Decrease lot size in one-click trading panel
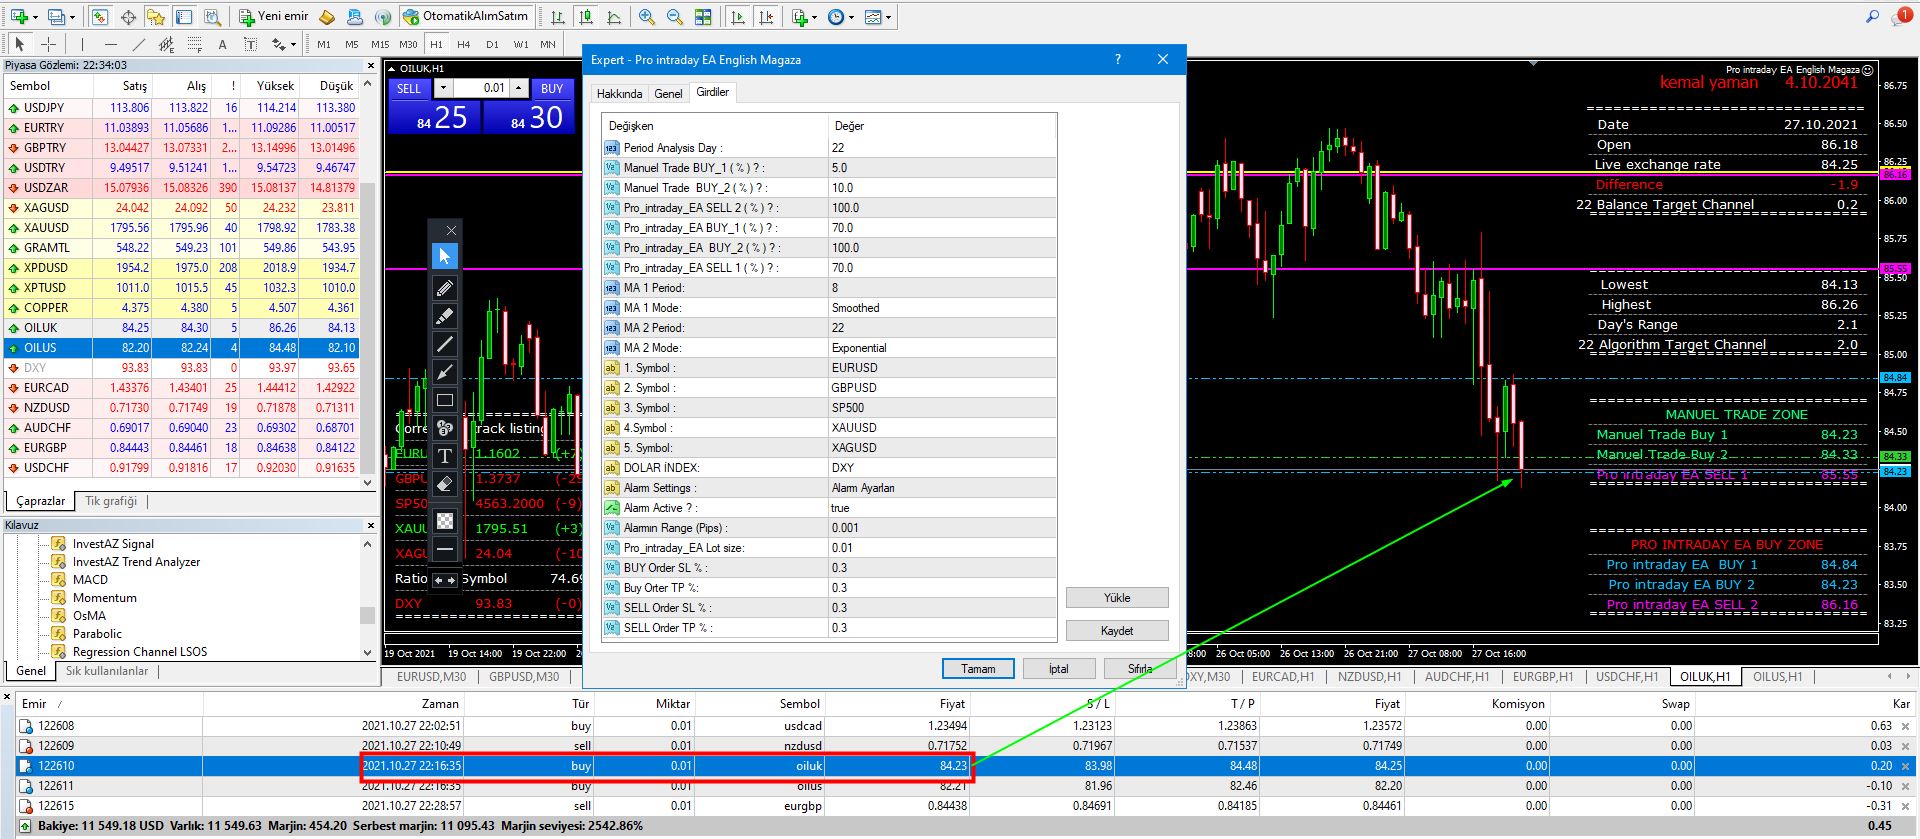This screenshot has height=839, width=1920. pyautogui.click(x=443, y=88)
